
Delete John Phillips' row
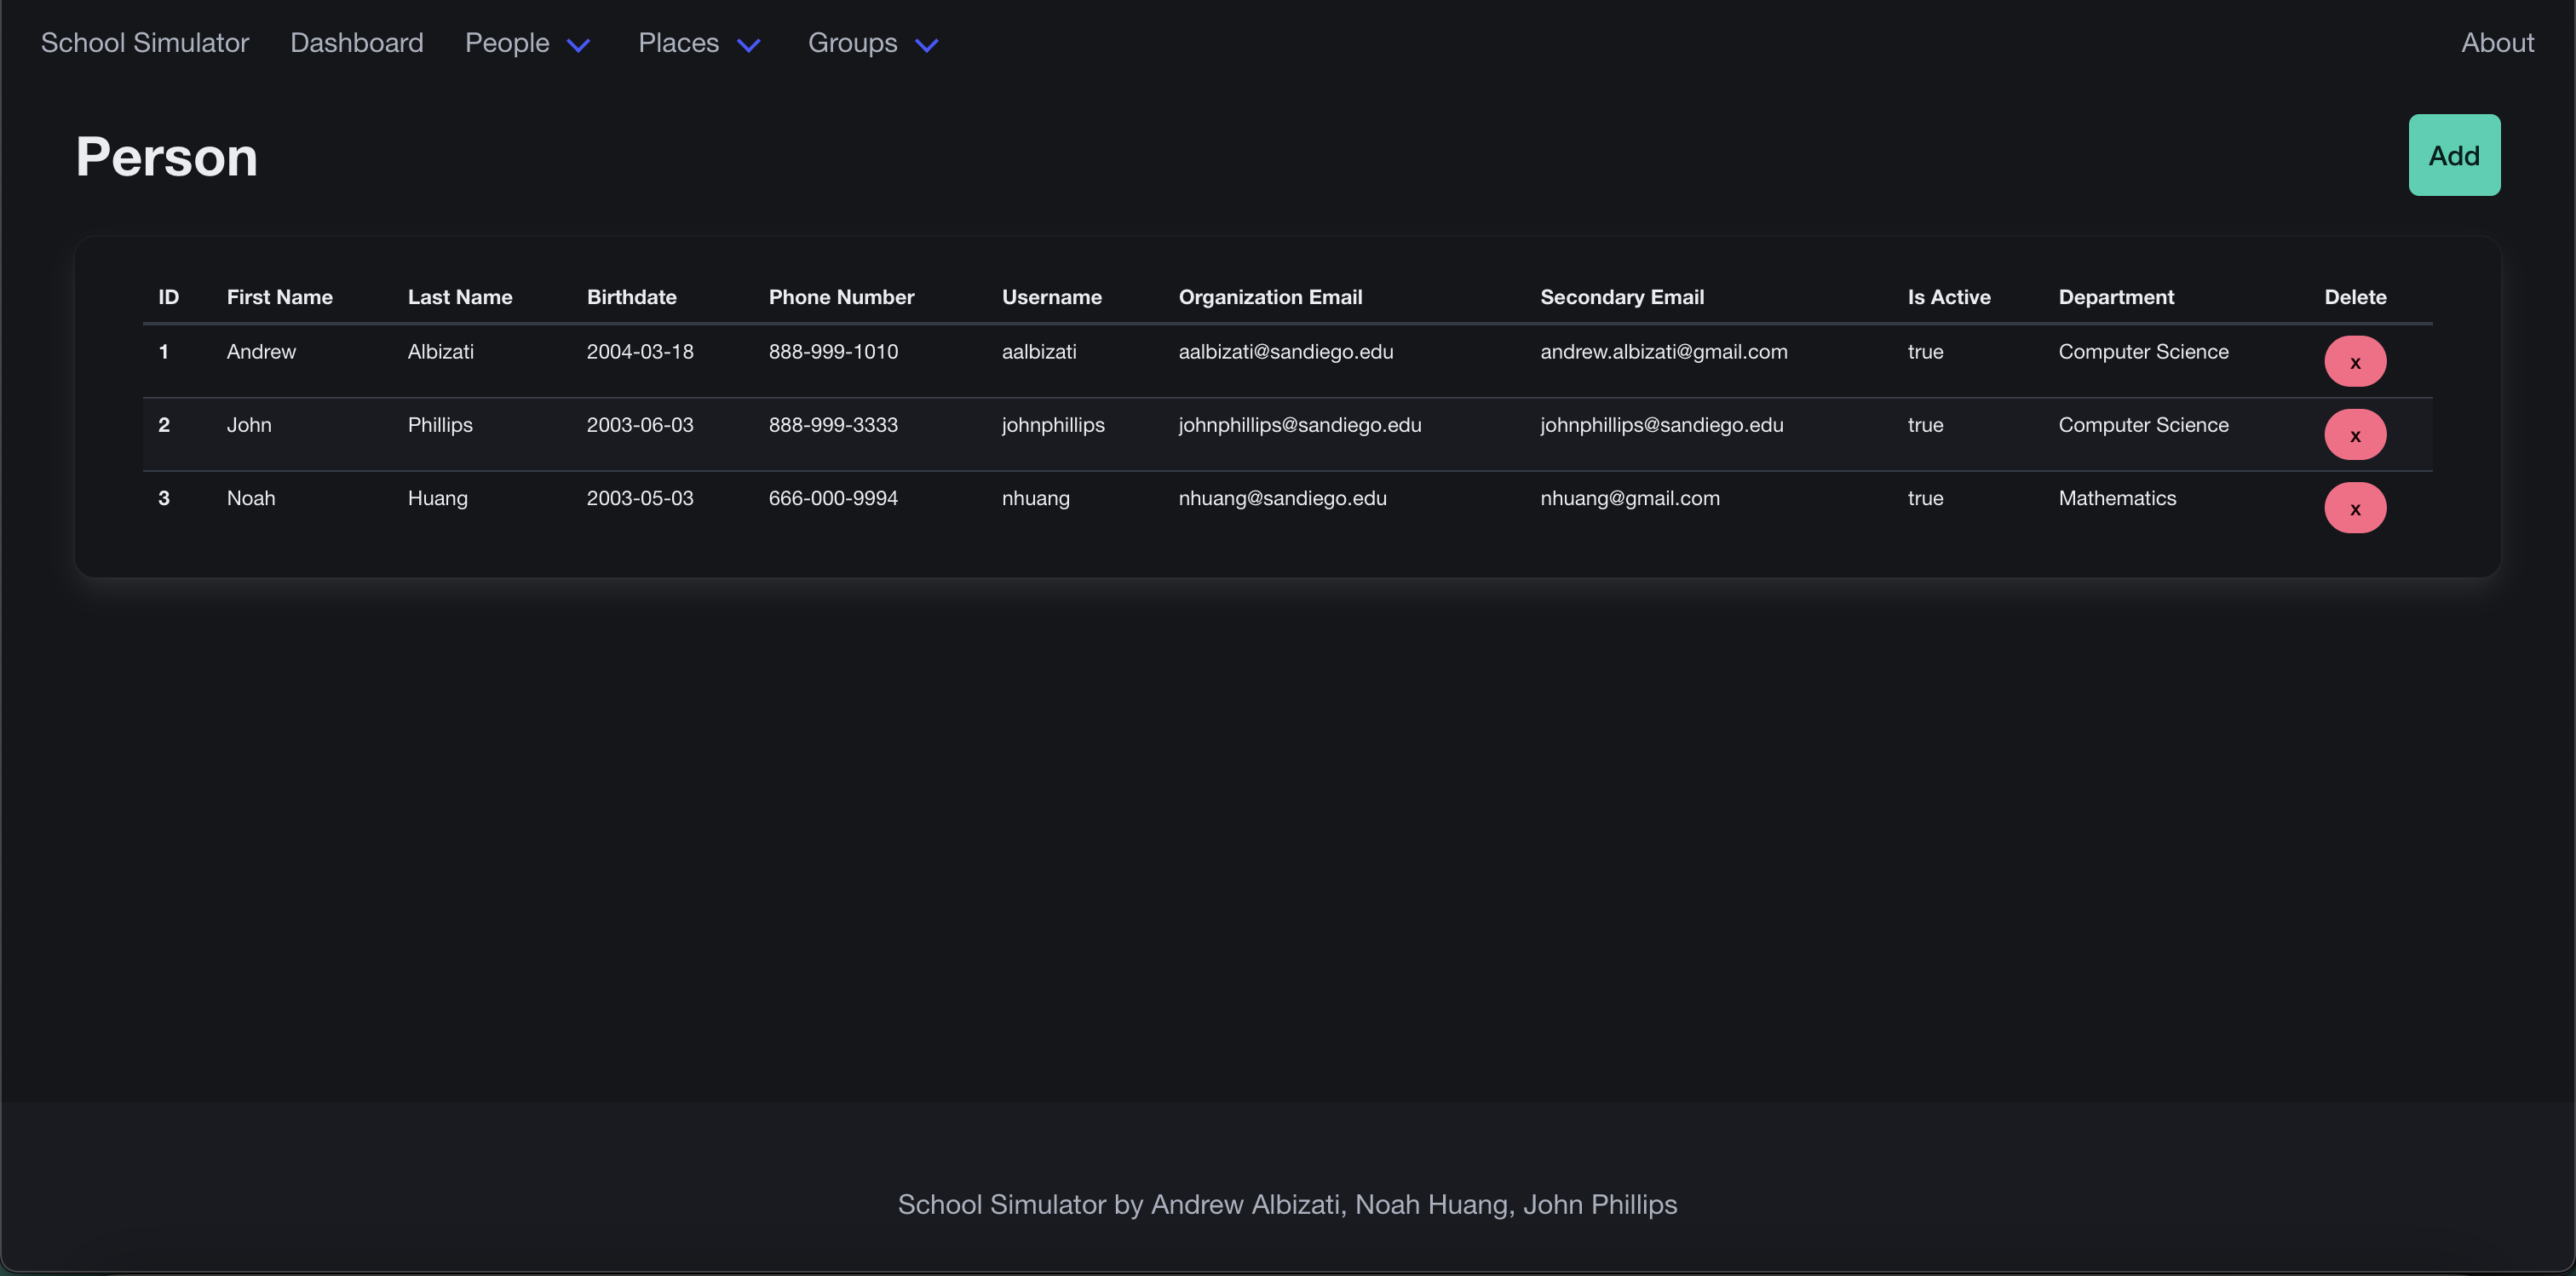(x=2354, y=435)
